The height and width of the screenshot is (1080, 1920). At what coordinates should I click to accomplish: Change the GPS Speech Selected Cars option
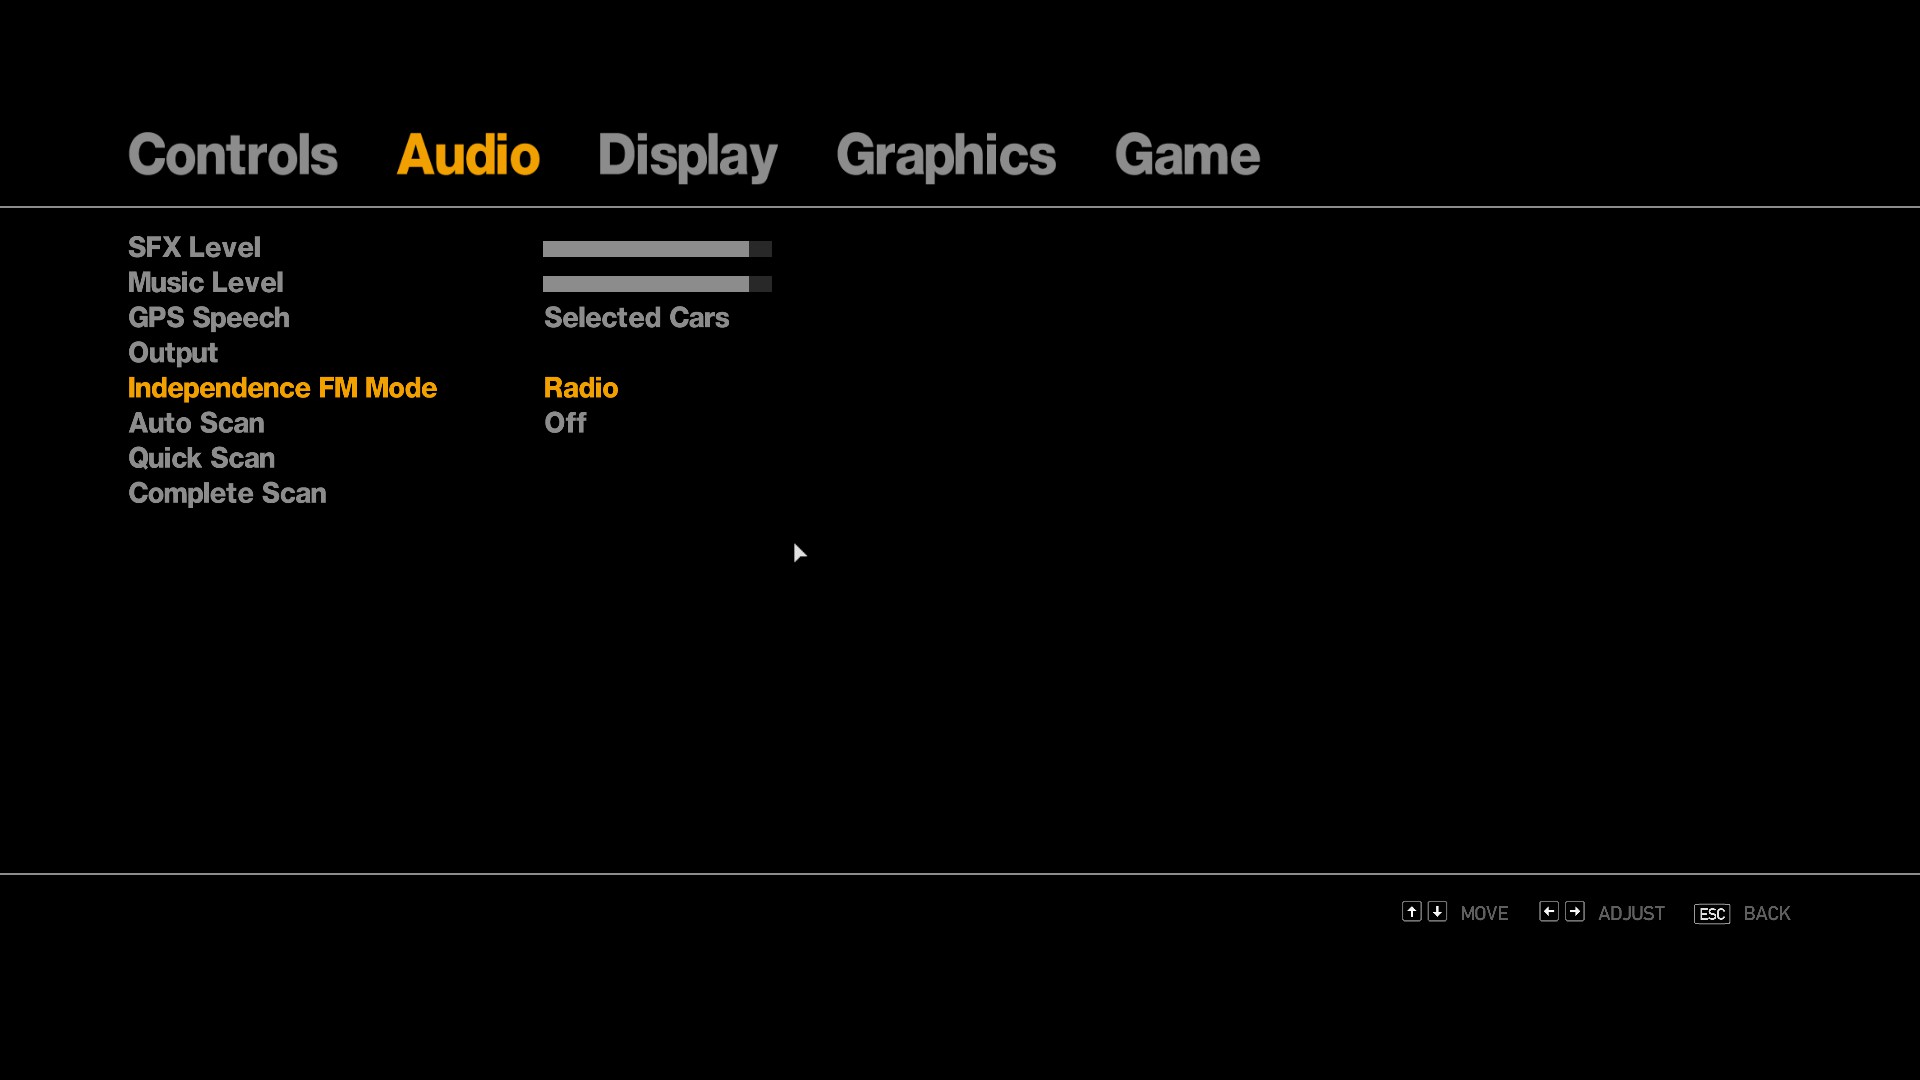click(x=636, y=318)
